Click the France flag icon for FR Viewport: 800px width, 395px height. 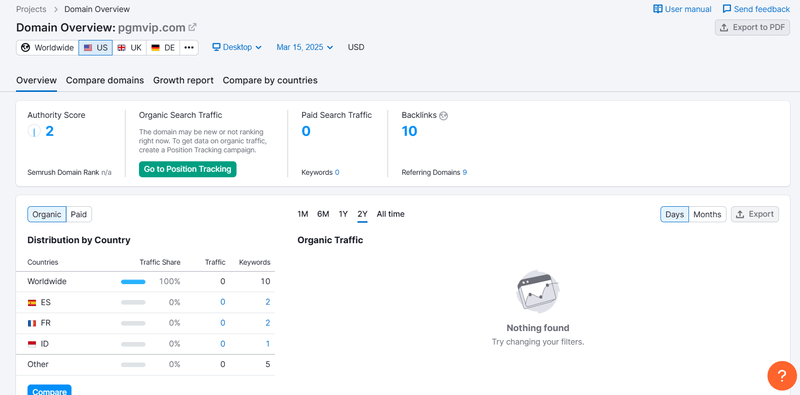32,324
